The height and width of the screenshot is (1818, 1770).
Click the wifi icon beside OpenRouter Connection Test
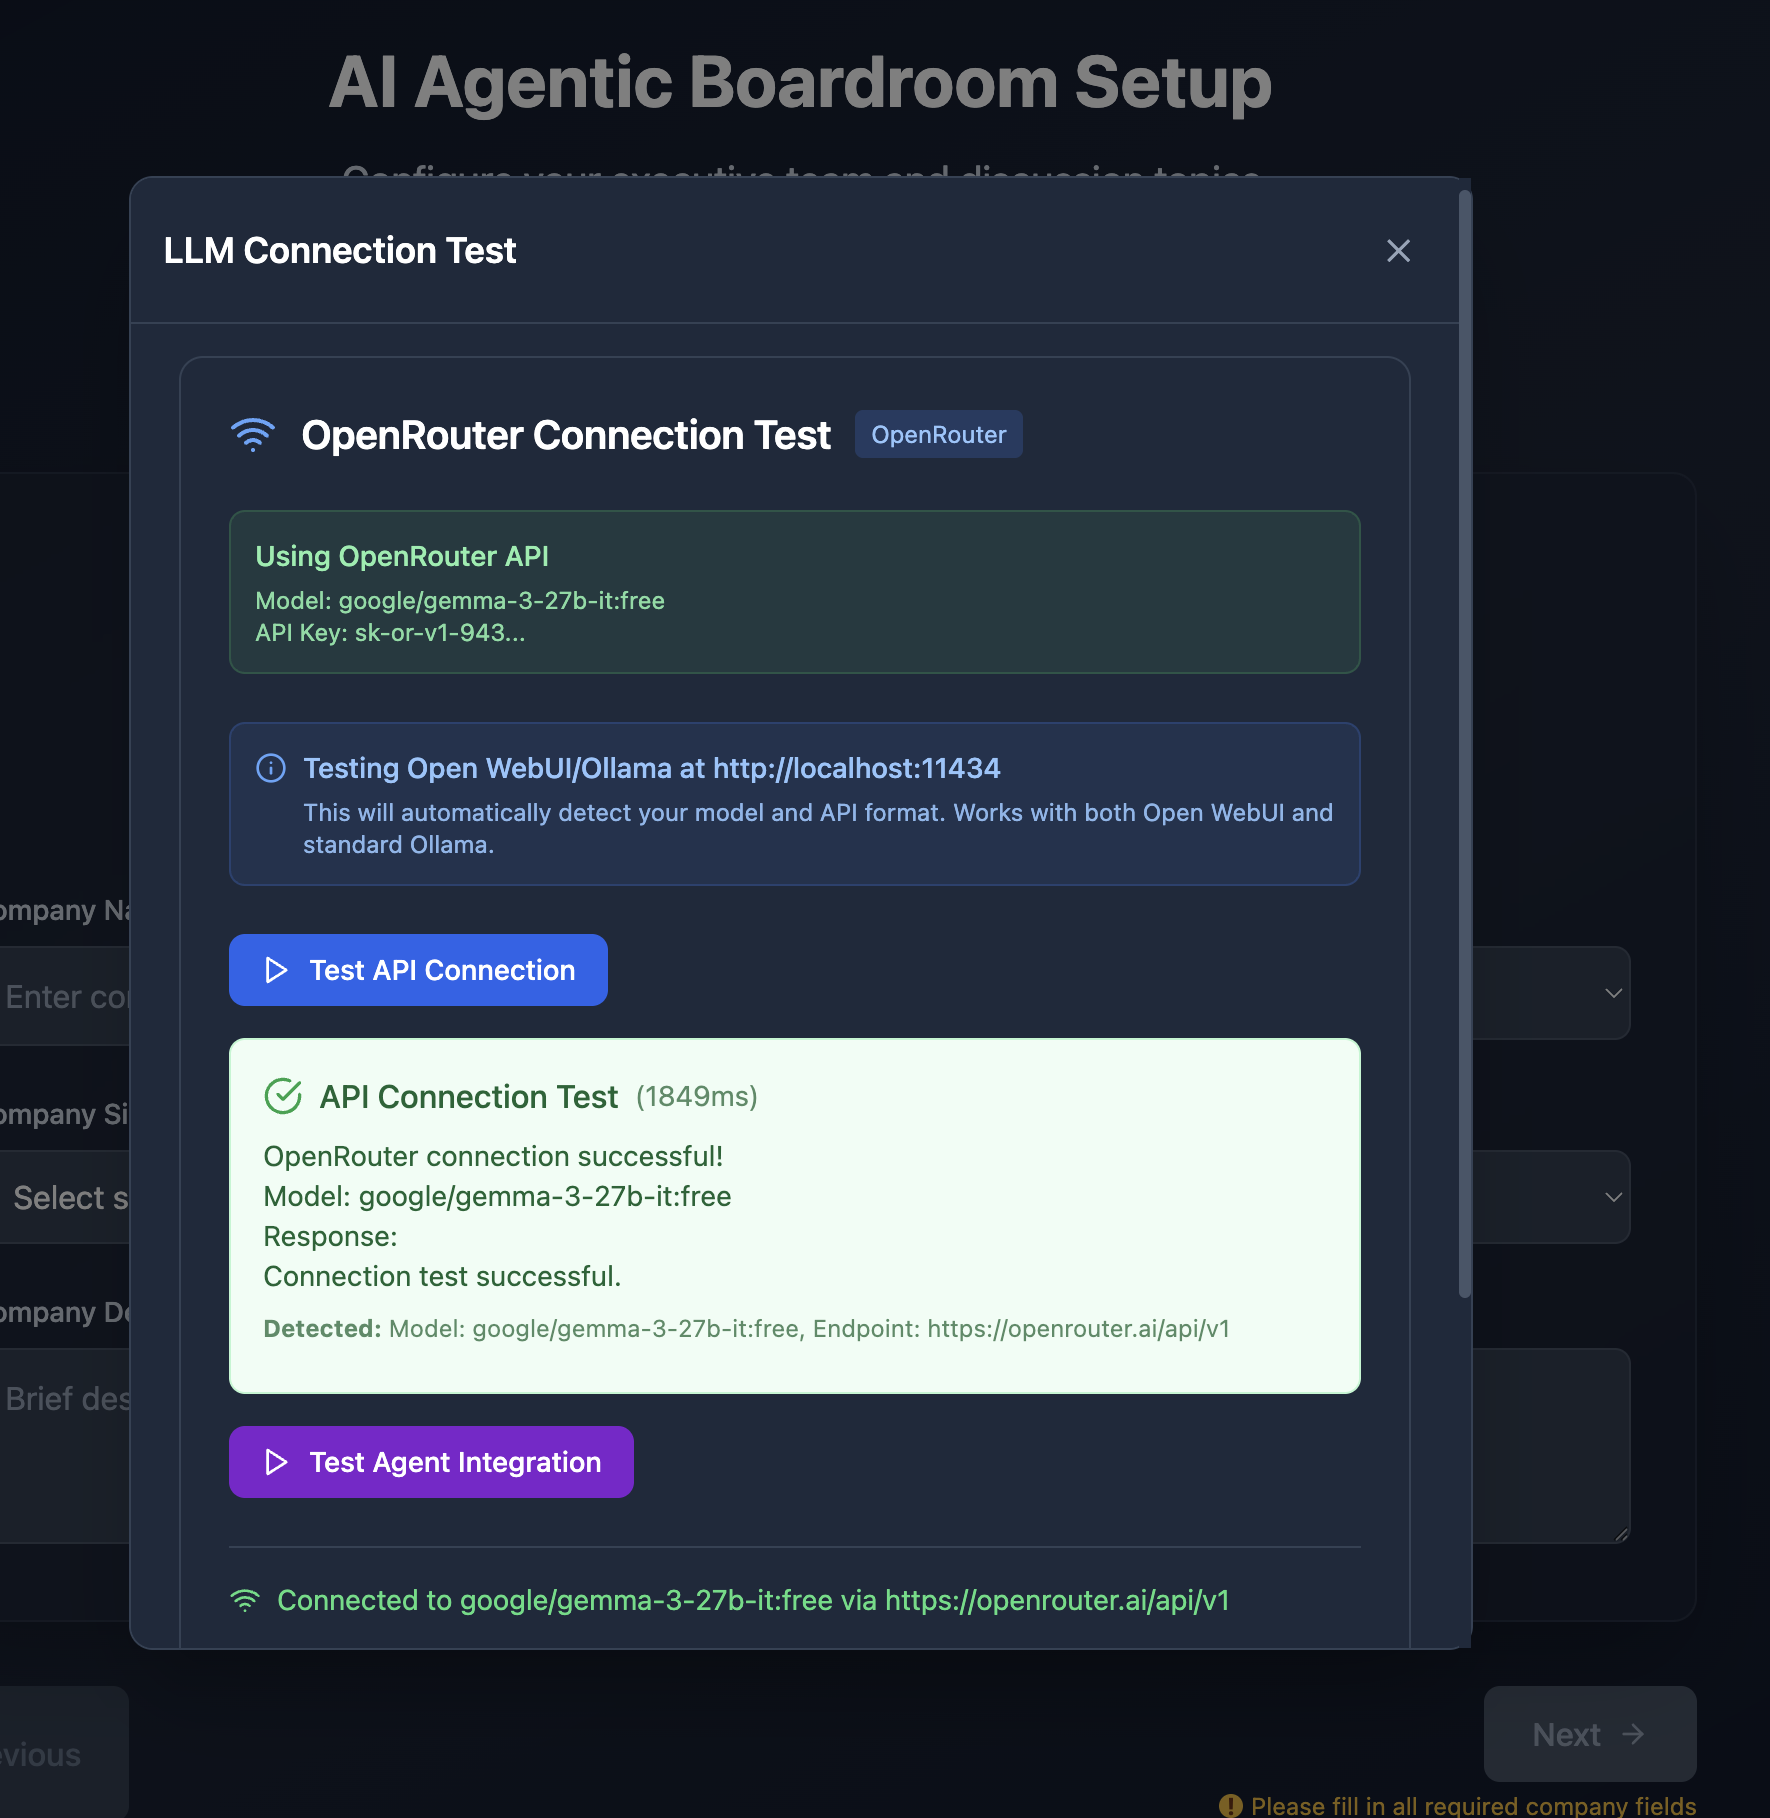point(253,435)
